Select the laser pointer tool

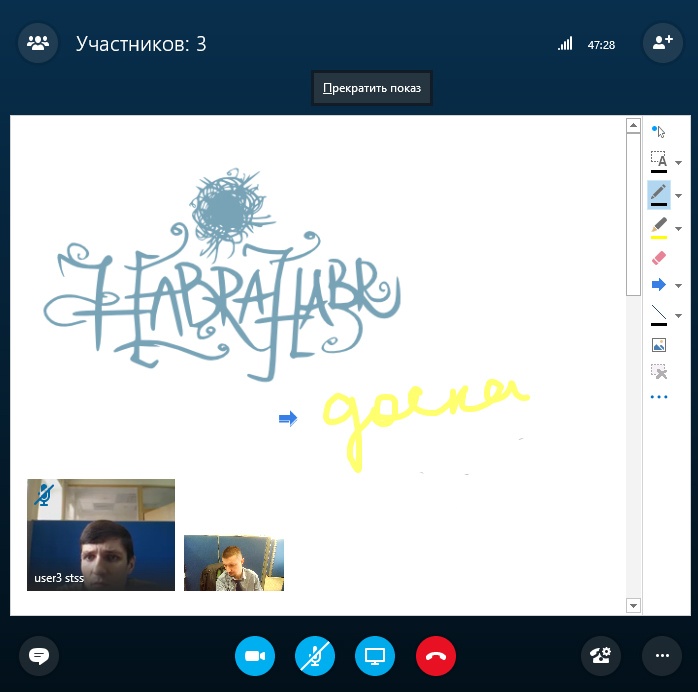(x=658, y=131)
